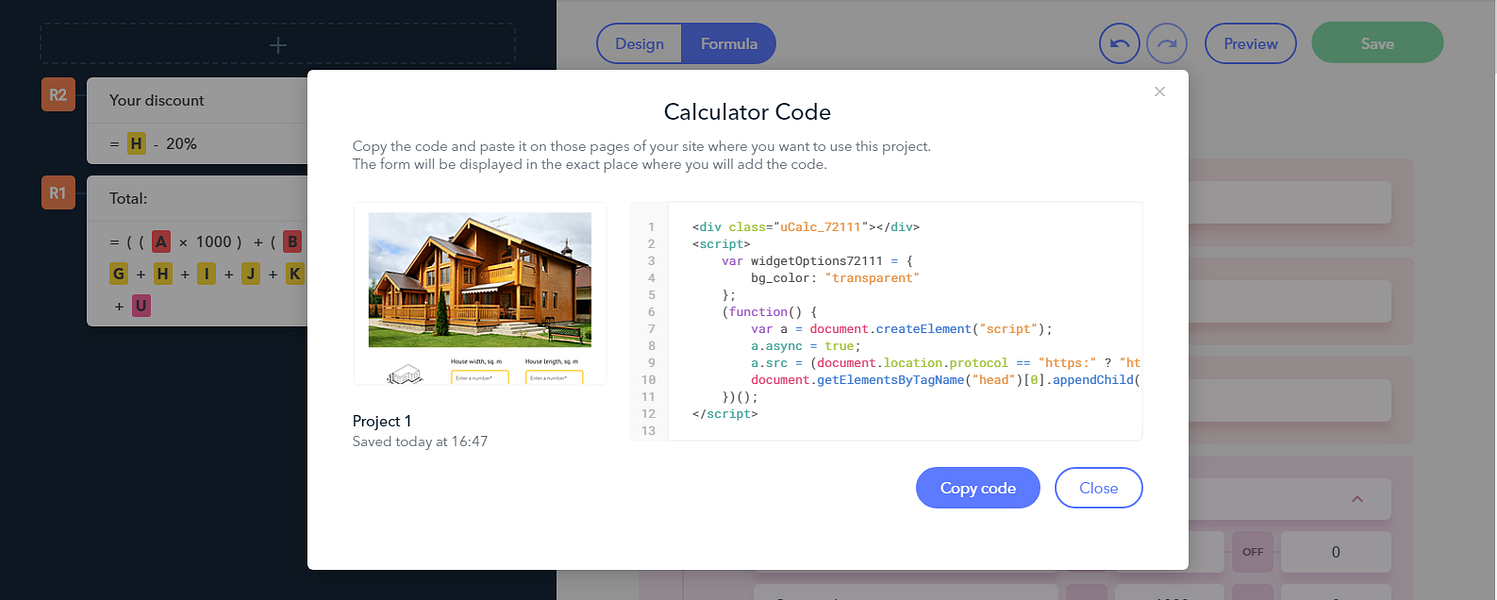
Task: Click red variable A in Total formula
Action: 161,241
